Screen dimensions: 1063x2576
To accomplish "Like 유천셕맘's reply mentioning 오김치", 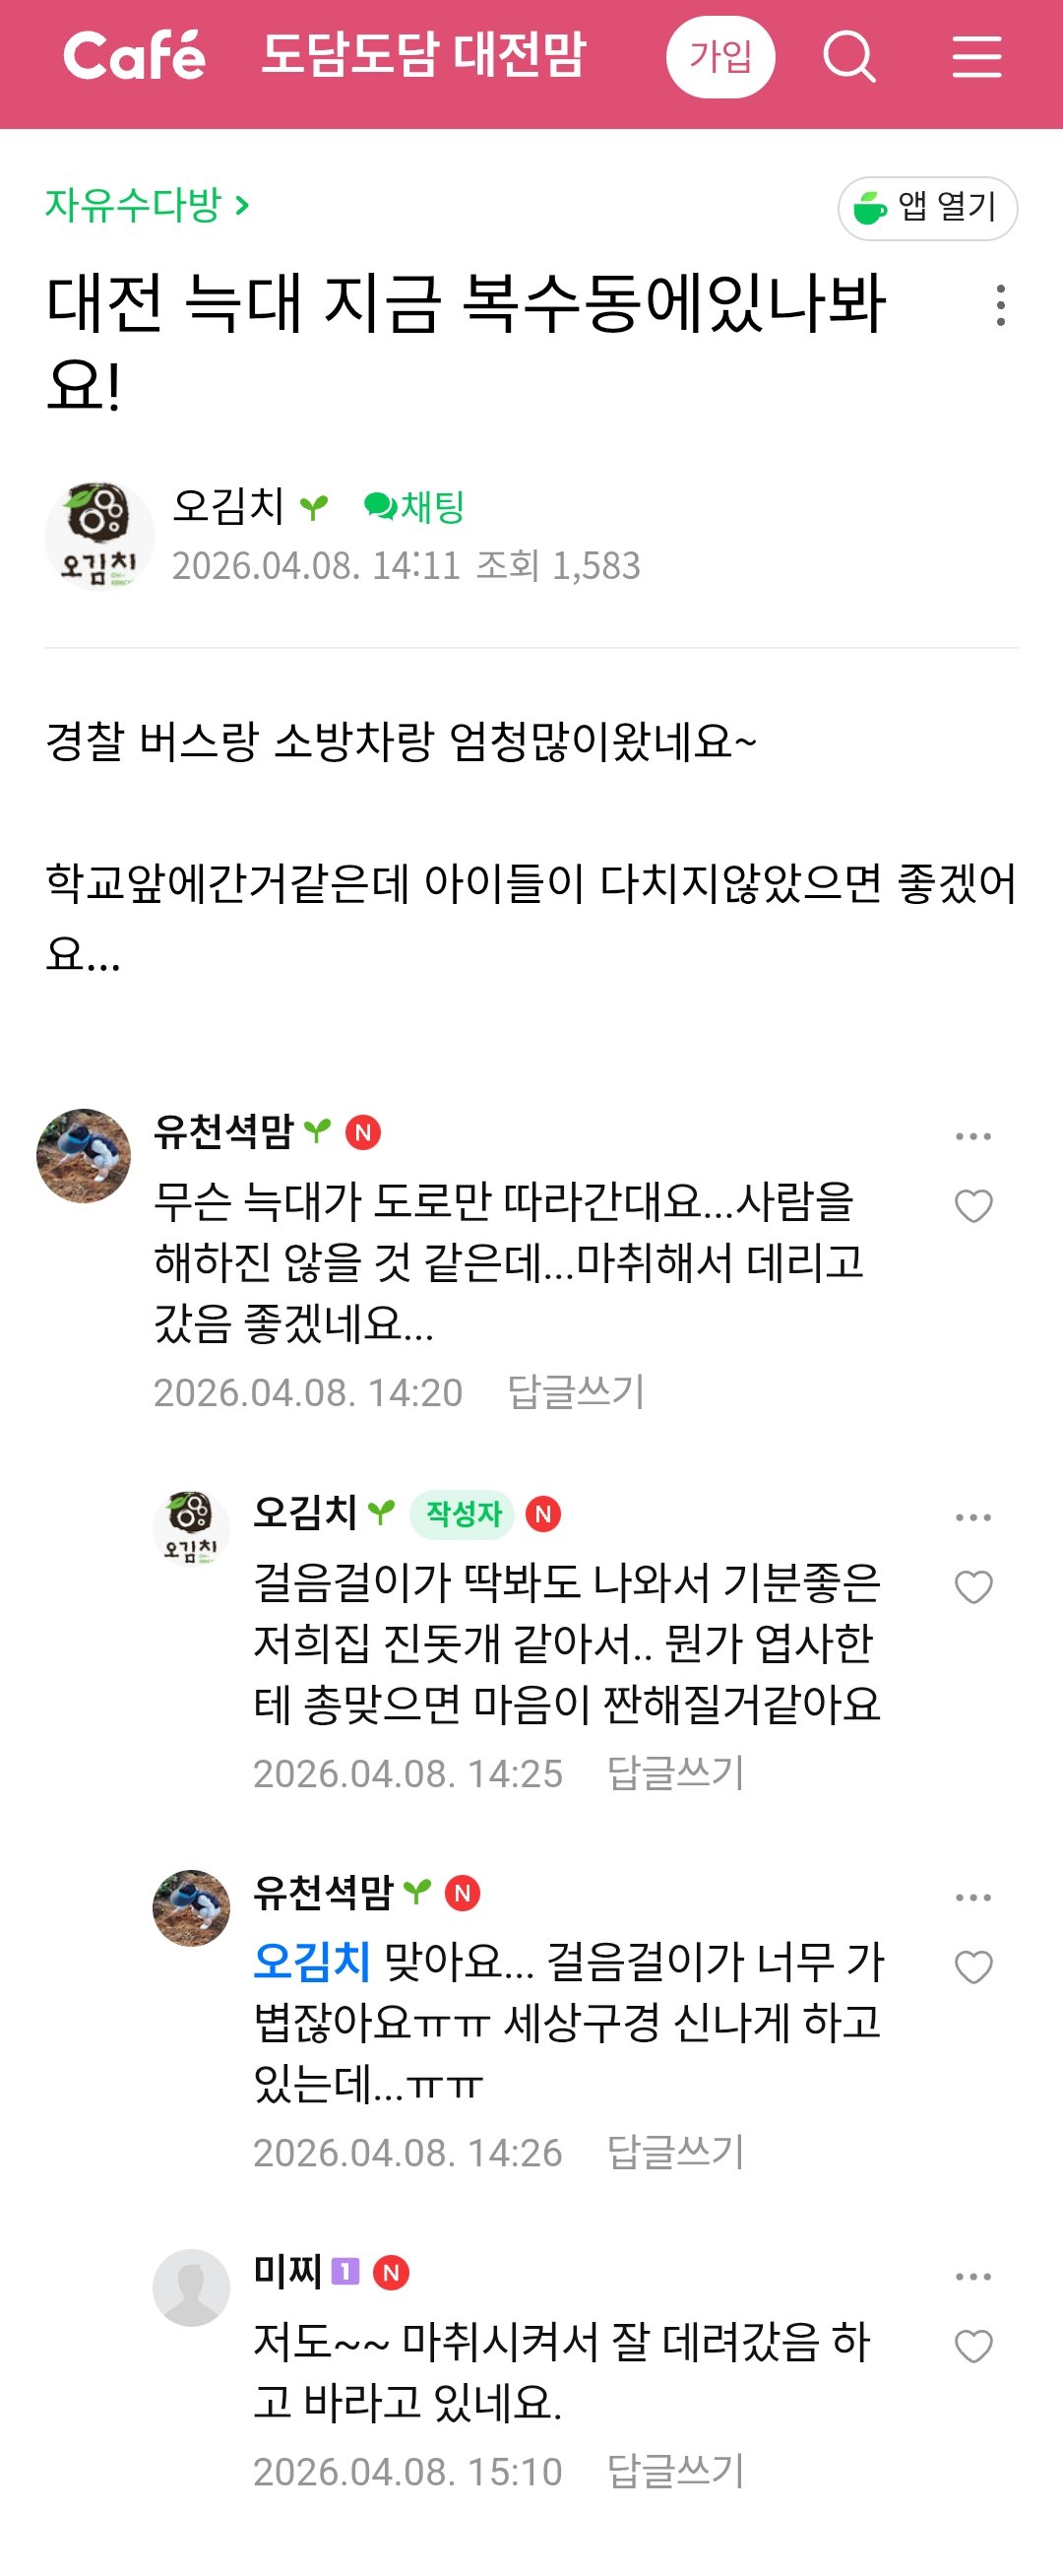I will (x=973, y=1967).
